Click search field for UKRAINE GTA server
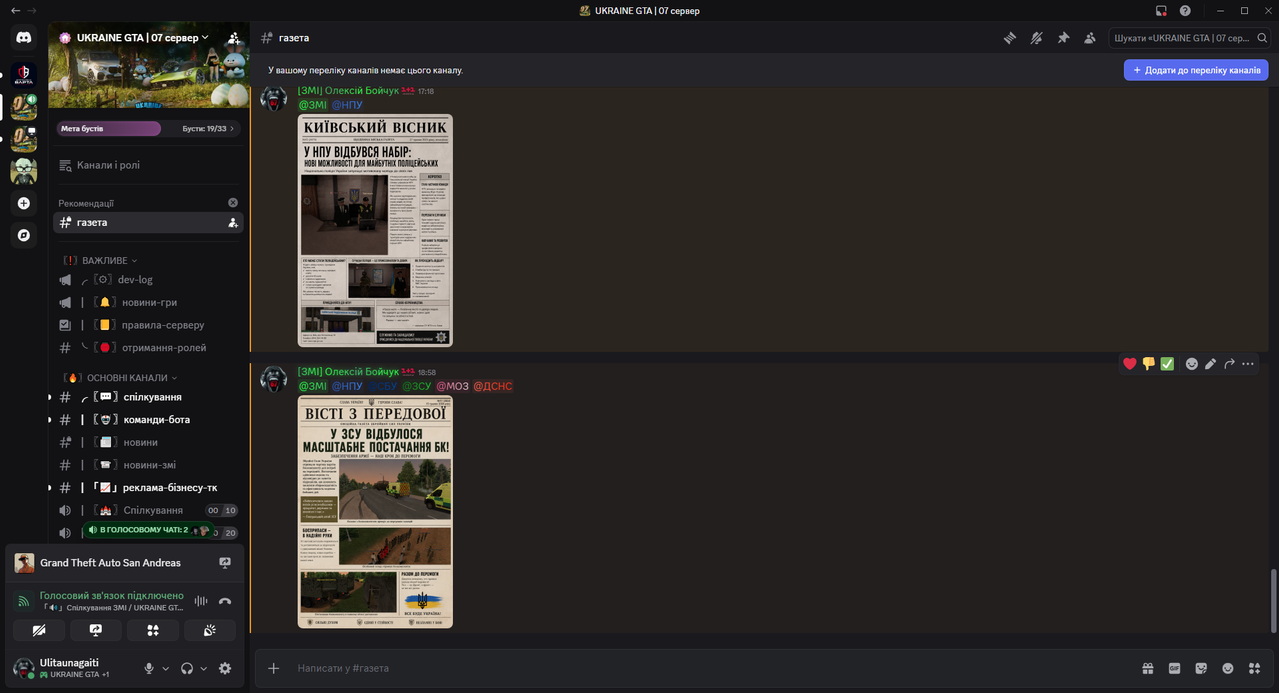Image resolution: width=1279 pixels, height=693 pixels. (x=1189, y=38)
